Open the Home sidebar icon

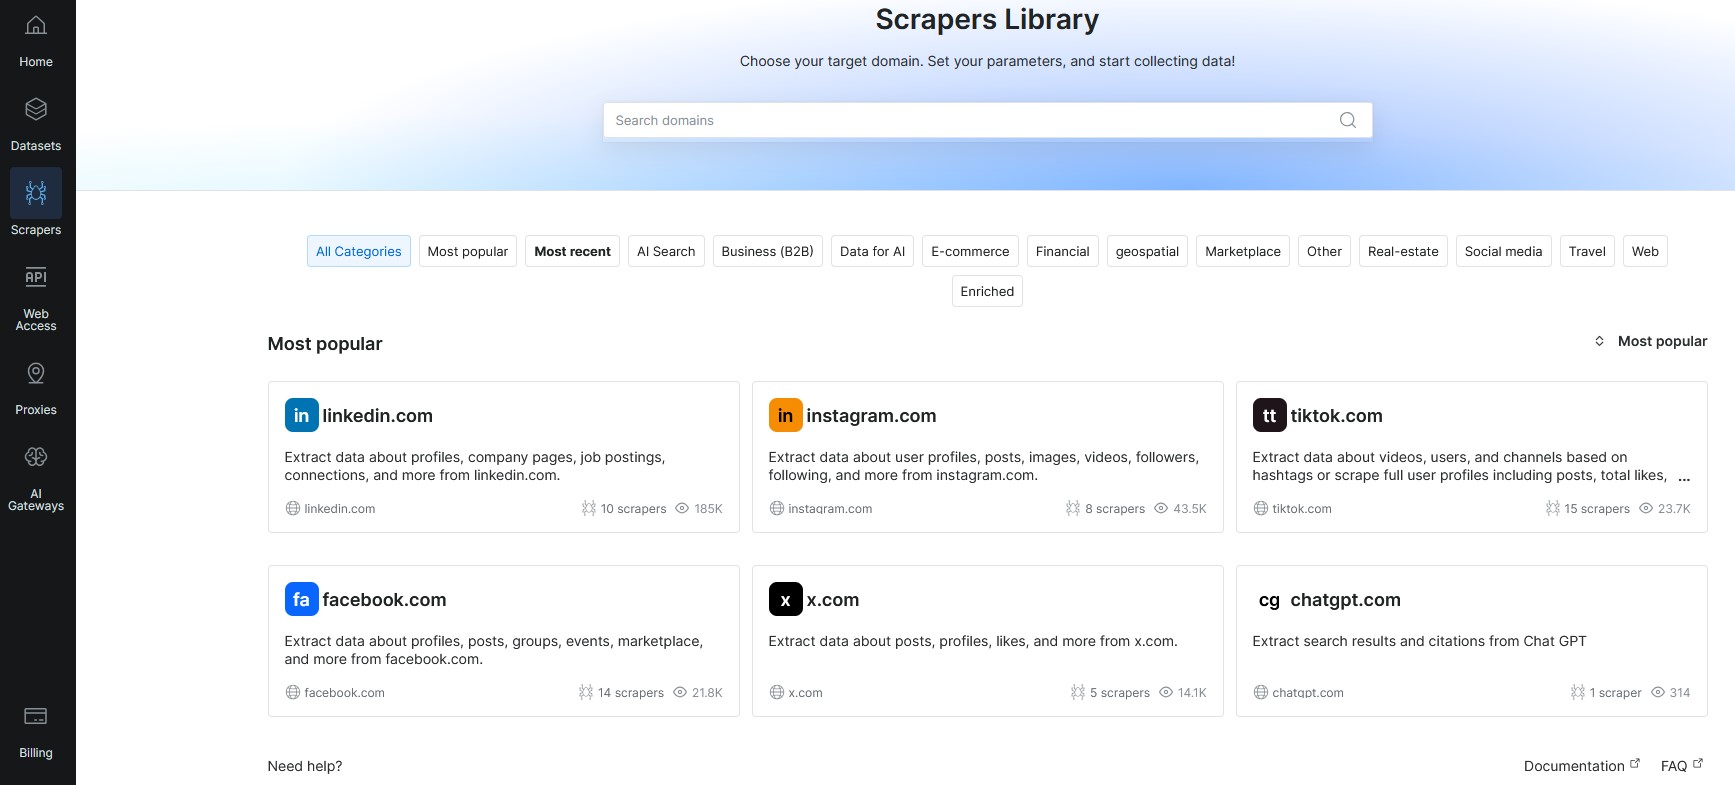pos(36,26)
